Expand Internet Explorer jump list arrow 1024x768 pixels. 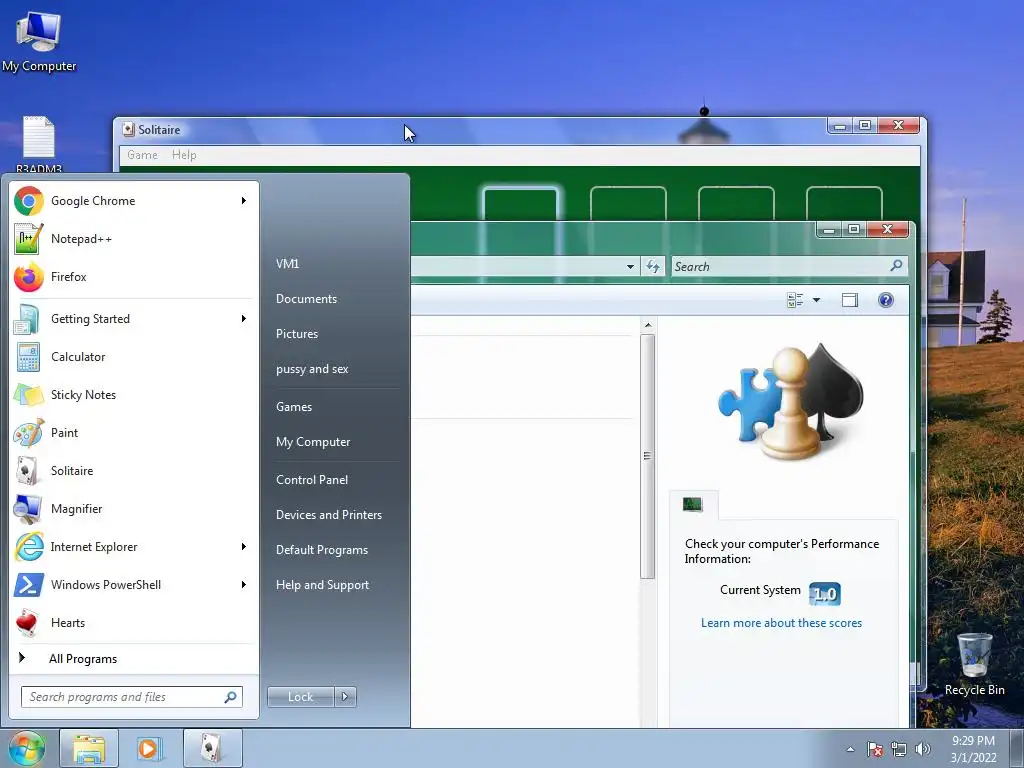tap(244, 547)
